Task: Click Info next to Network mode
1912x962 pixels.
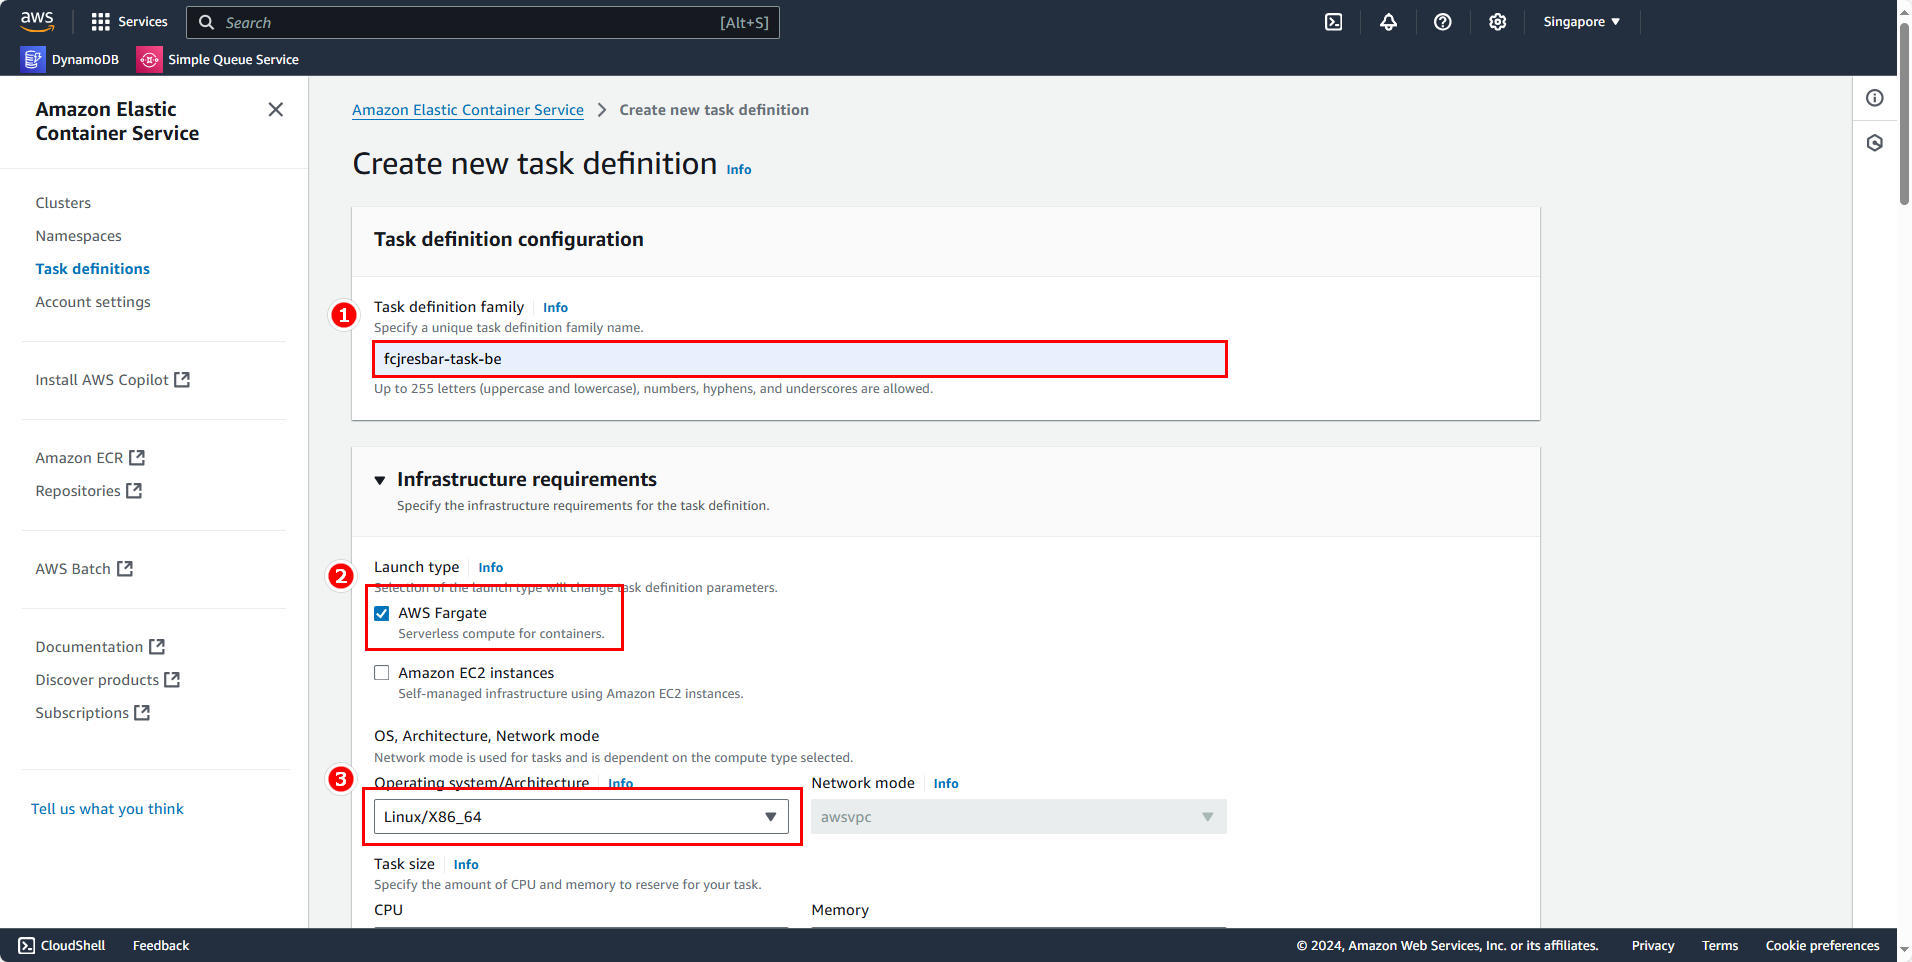Action: pyautogui.click(x=946, y=784)
